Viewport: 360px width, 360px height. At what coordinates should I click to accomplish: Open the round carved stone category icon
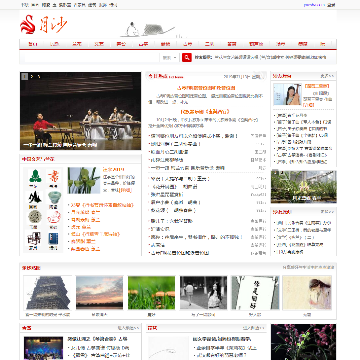pyautogui.click(x=35, y=217)
